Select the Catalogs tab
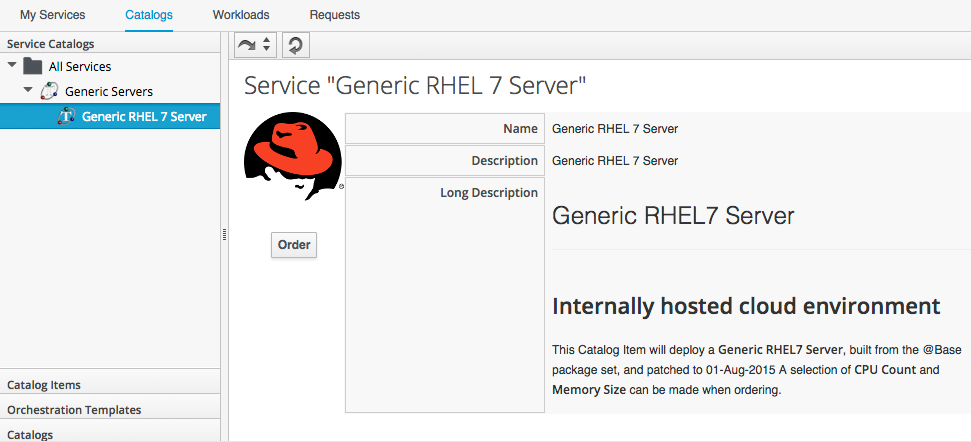The width and height of the screenshot is (971, 442). click(149, 15)
